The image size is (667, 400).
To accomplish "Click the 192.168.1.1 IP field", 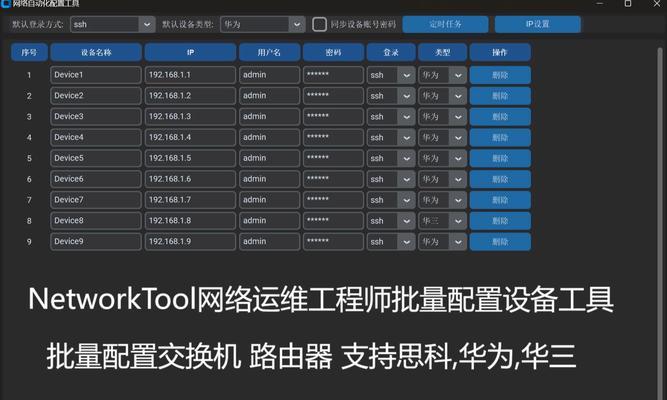I will click(x=190, y=75).
